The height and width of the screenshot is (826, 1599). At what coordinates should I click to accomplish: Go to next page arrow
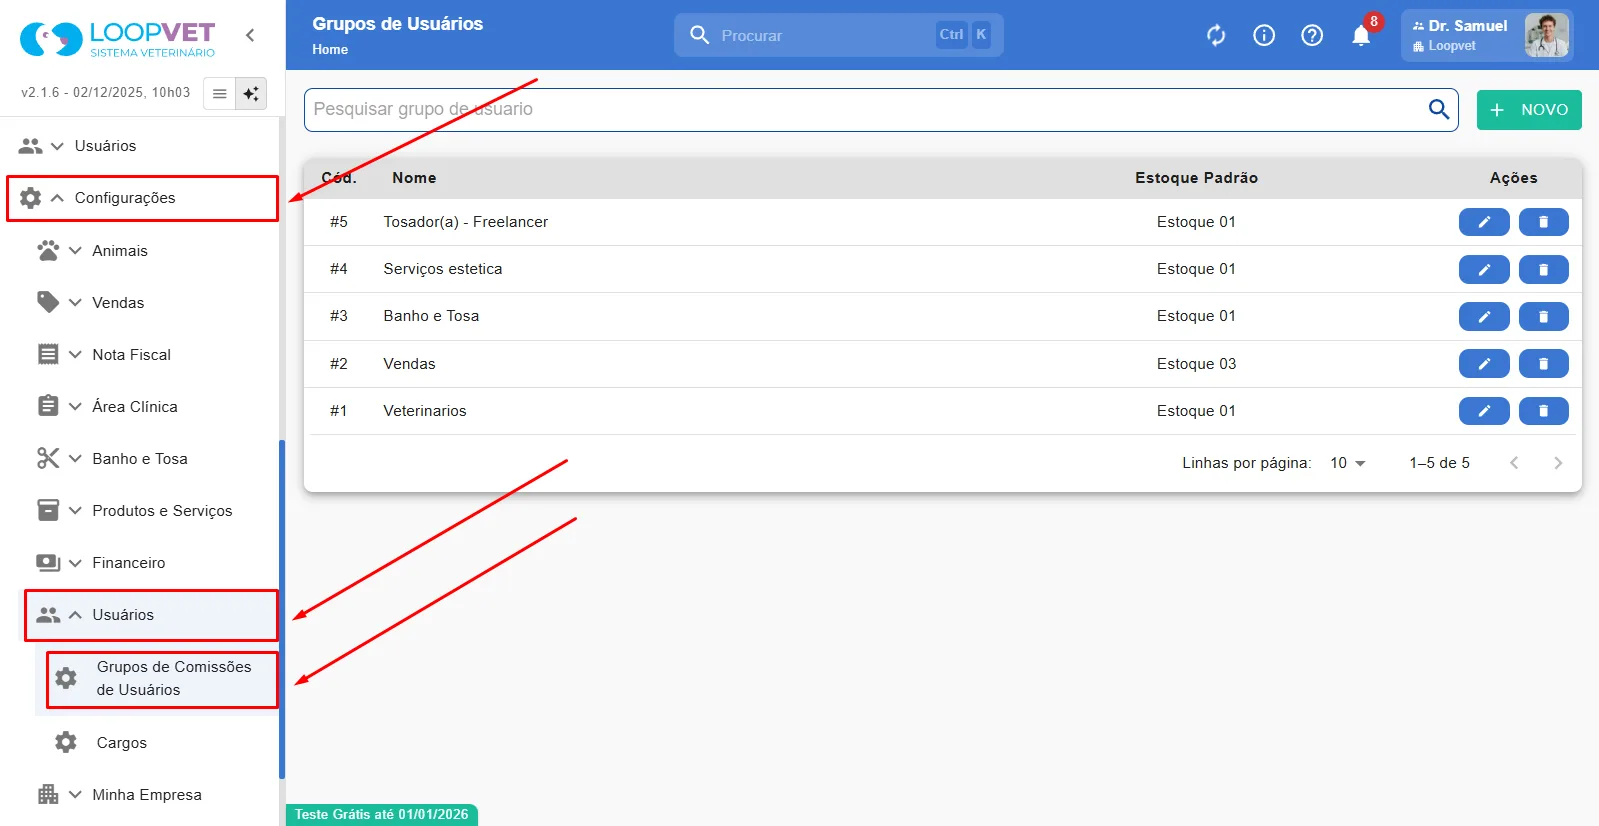point(1558,463)
